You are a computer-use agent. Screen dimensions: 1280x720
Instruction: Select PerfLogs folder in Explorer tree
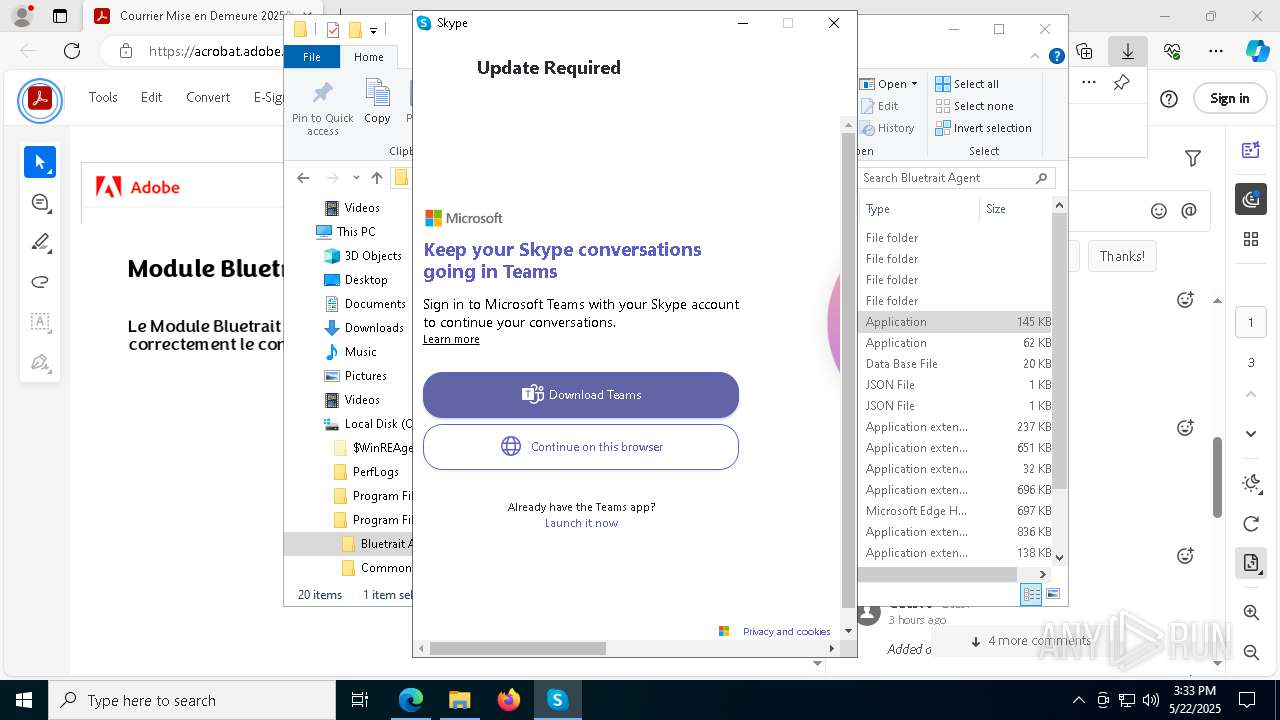click(x=366, y=472)
